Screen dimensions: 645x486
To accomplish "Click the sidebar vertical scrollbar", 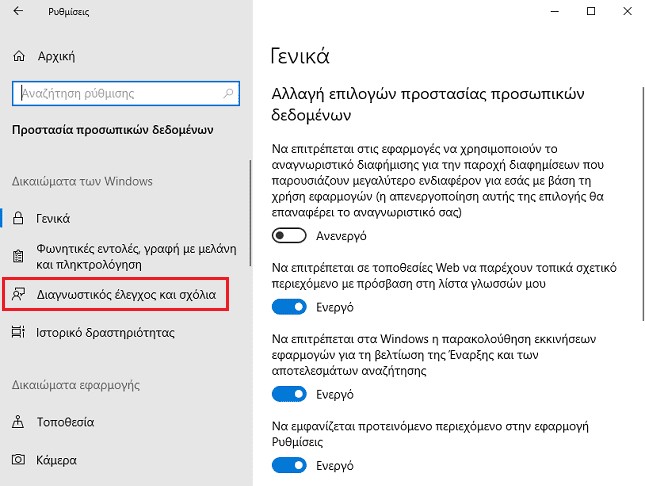I will point(250,213).
